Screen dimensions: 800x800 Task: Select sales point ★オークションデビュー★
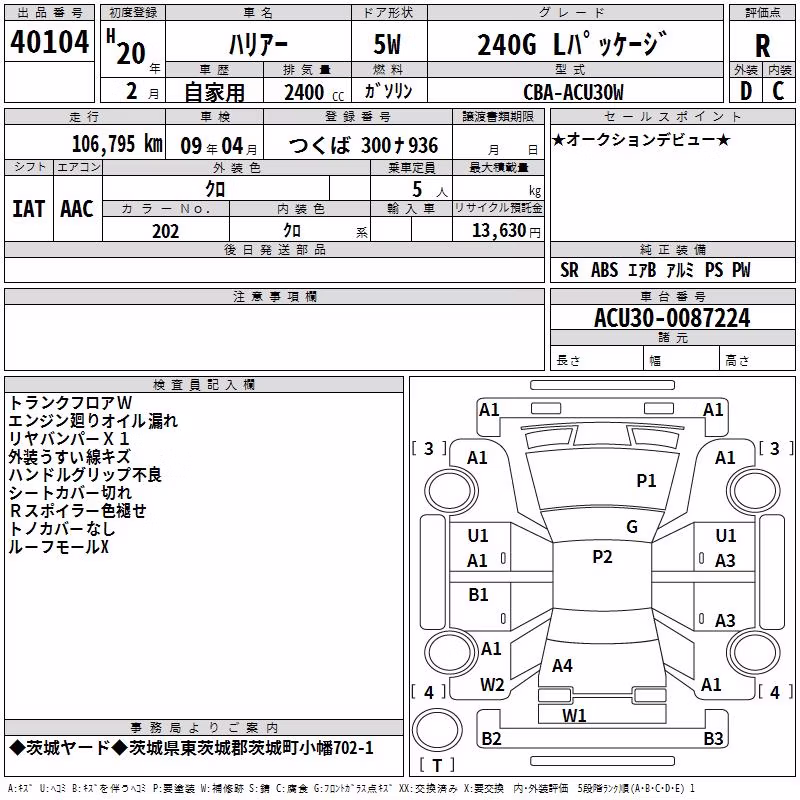641,139
